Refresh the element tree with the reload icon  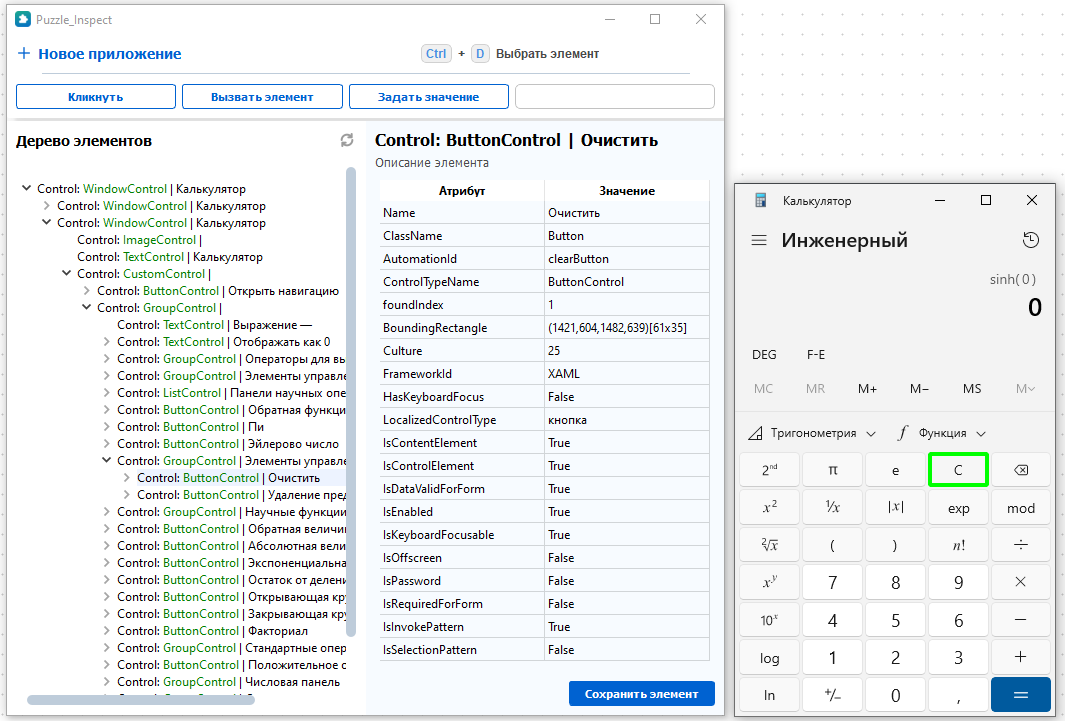pyautogui.click(x=346, y=141)
